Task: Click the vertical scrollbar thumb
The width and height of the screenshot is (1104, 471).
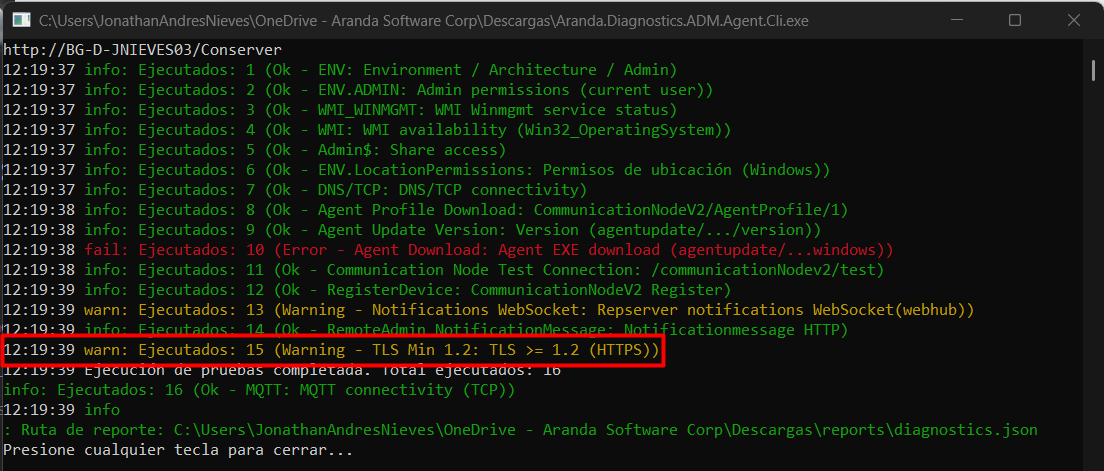Action: tap(1092, 70)
